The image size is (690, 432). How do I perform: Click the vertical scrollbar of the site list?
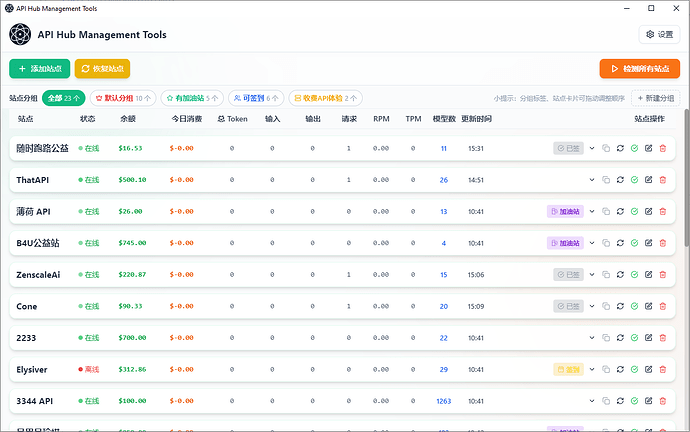click(686, 177)
